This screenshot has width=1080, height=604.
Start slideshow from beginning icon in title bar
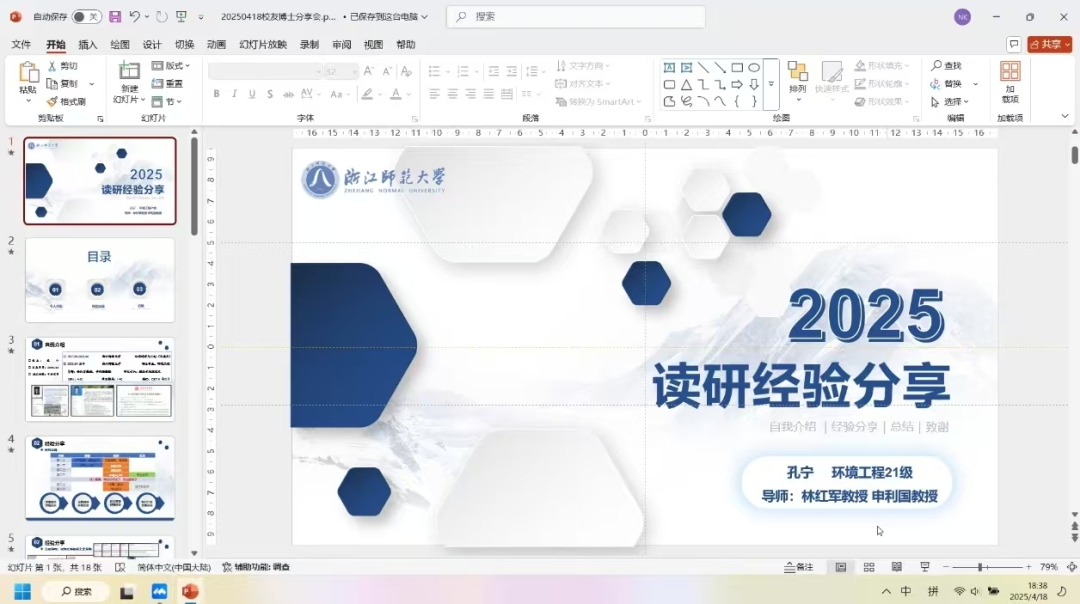click(x=181, y=17)
